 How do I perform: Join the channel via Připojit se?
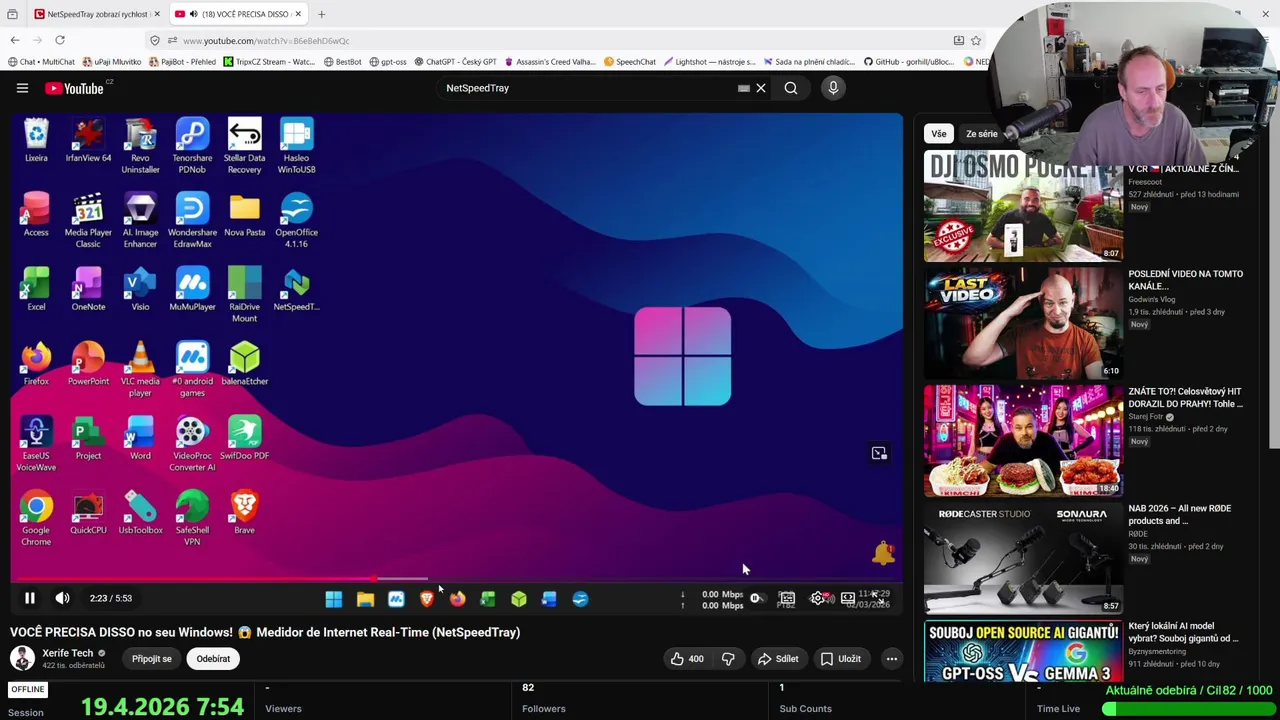pos(152,658)
